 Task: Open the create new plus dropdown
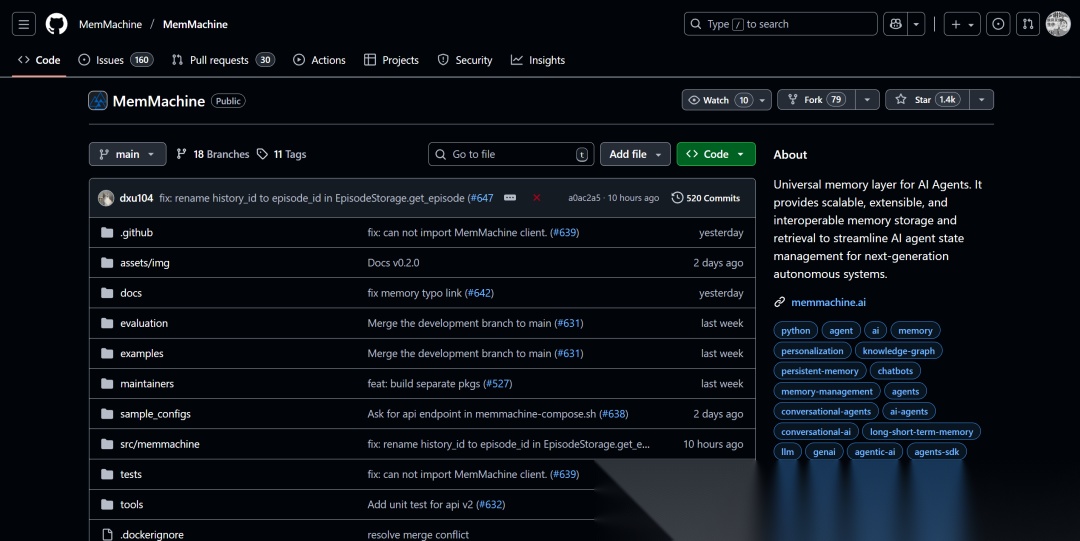coord(962,24)
